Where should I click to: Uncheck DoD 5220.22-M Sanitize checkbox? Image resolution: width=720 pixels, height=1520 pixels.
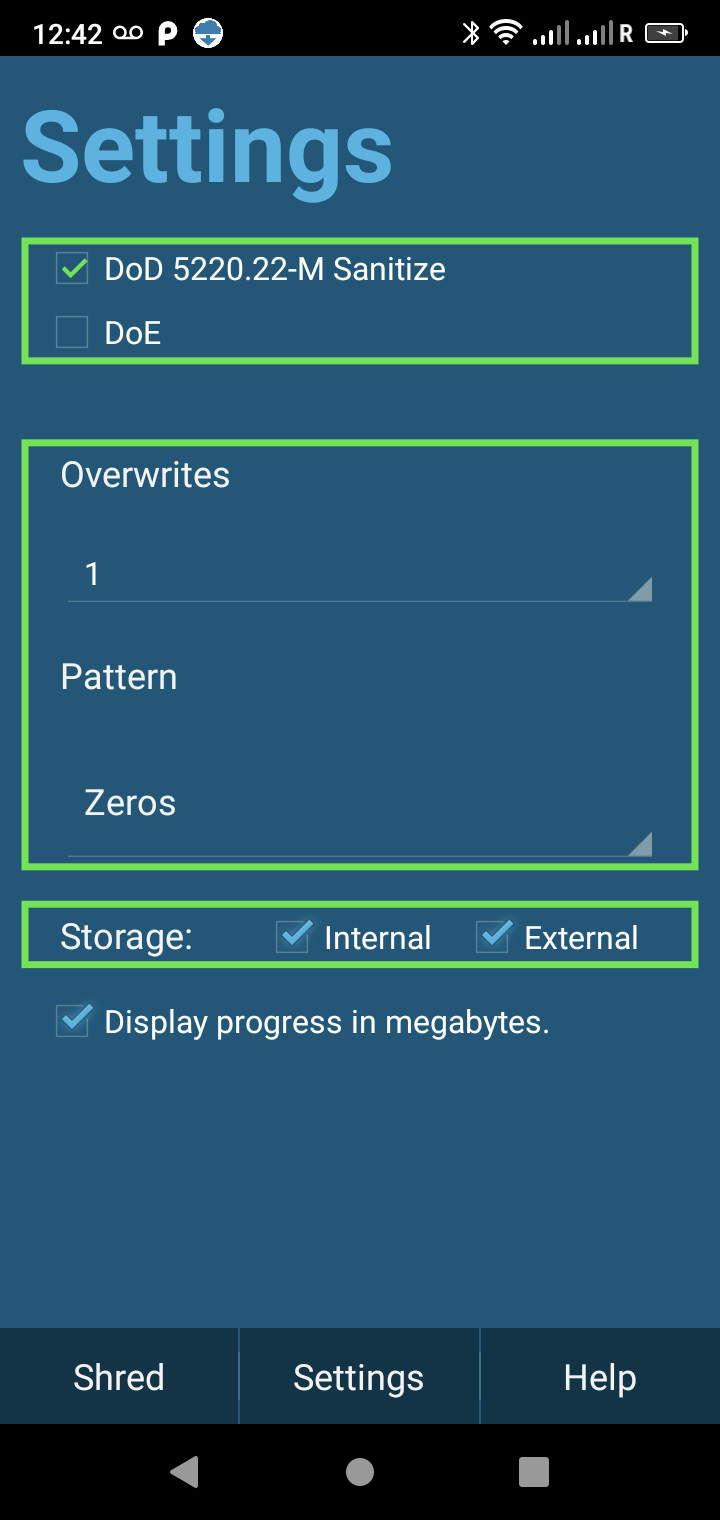72,269
